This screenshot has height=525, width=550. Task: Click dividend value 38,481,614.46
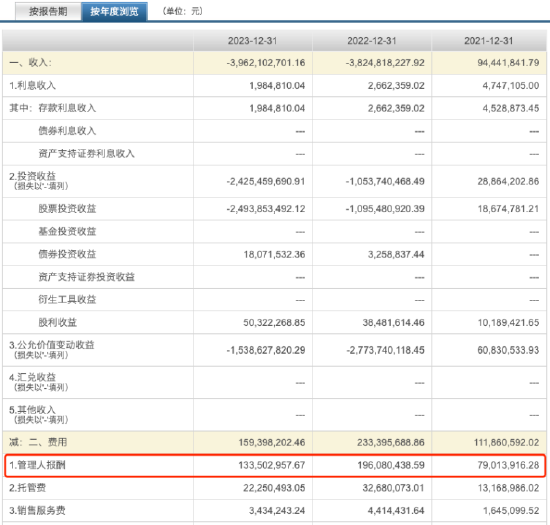[394, 322]
